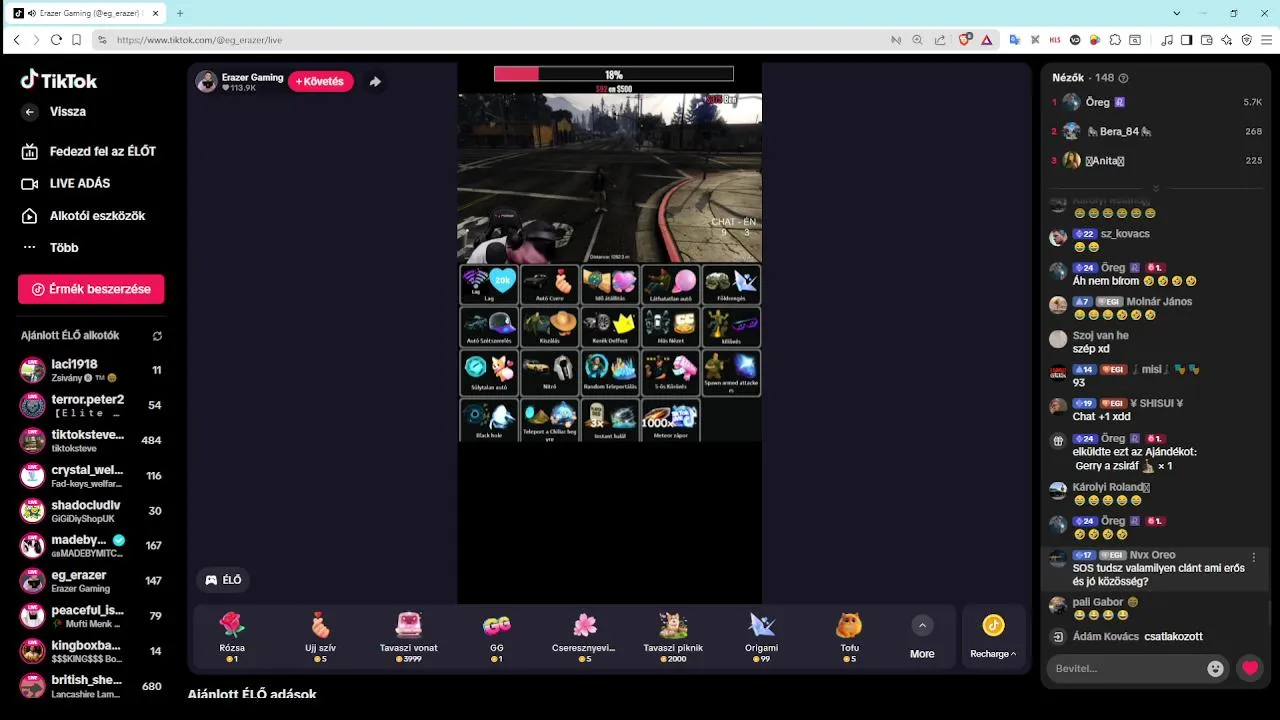Click Molnár János username in chat
This screenshot has height=720, width=1280.
pyautogui.click(x=1159, y=302)
